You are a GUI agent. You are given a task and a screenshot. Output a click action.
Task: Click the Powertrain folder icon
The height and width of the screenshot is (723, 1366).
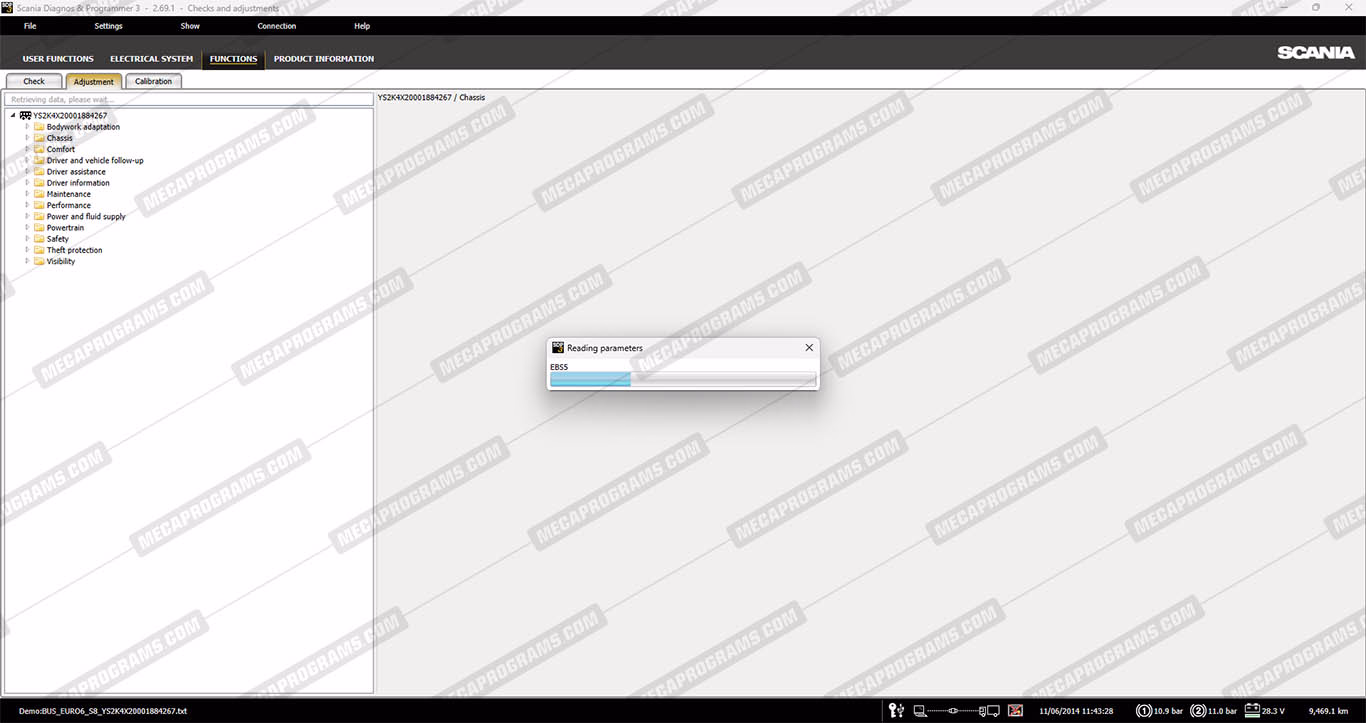click(39, 228)
